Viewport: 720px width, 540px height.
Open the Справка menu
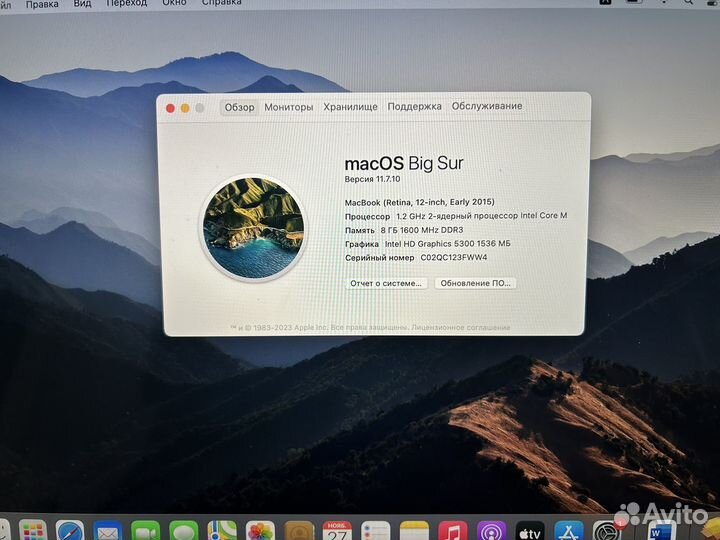click(x=222, y=3)
